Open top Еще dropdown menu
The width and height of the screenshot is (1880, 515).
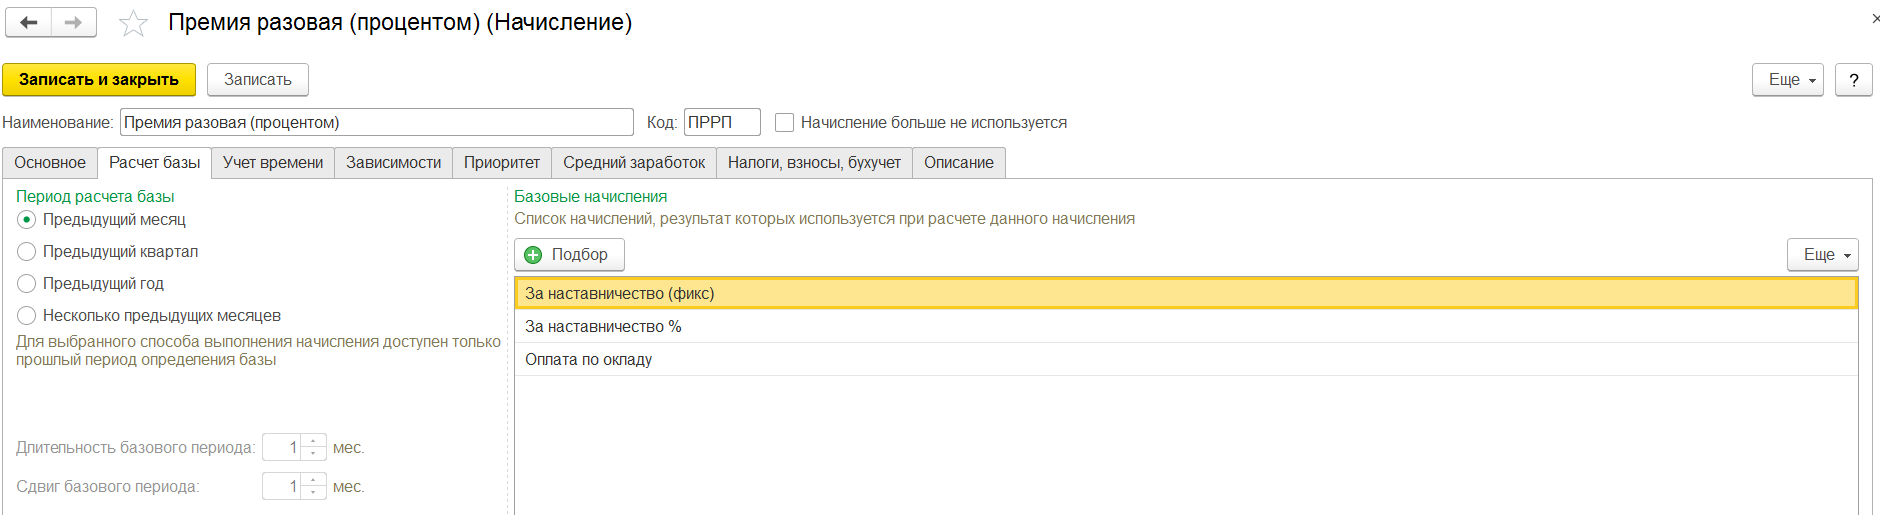coord(1787,80)
